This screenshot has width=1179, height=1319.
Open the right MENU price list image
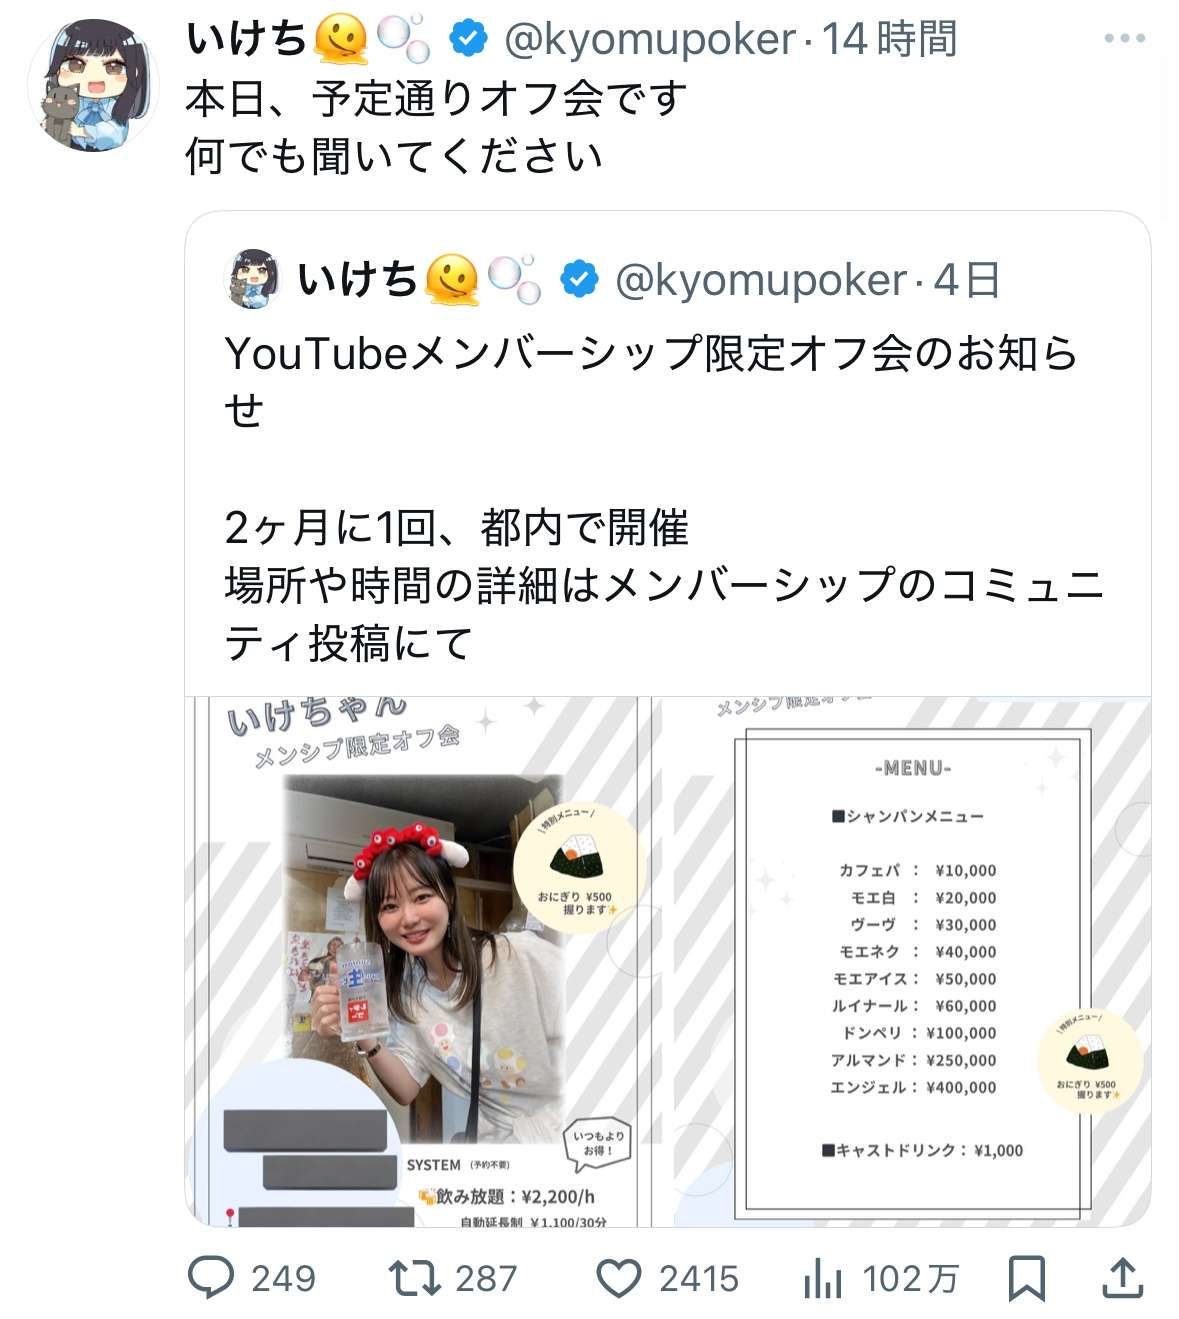[x=902, y=961]
